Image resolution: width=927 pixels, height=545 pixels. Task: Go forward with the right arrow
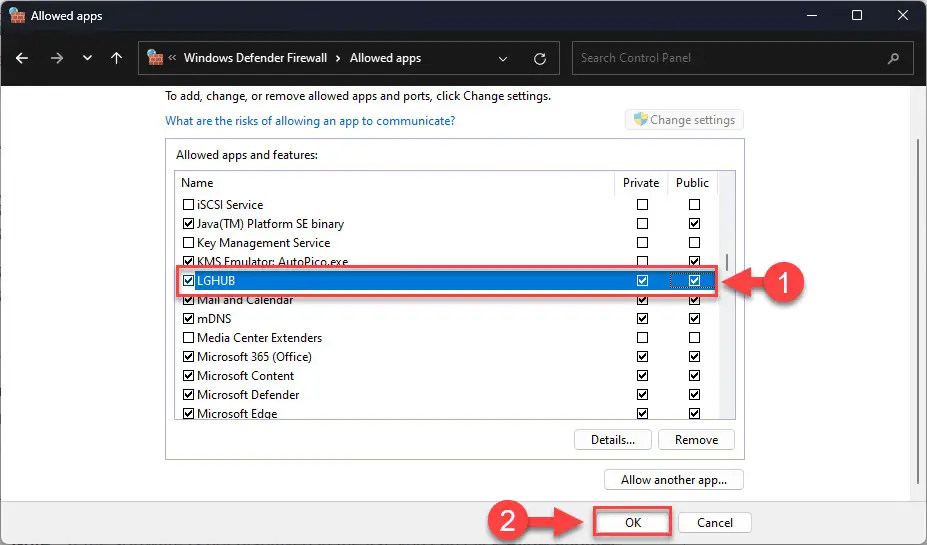(x=57, y=58)
